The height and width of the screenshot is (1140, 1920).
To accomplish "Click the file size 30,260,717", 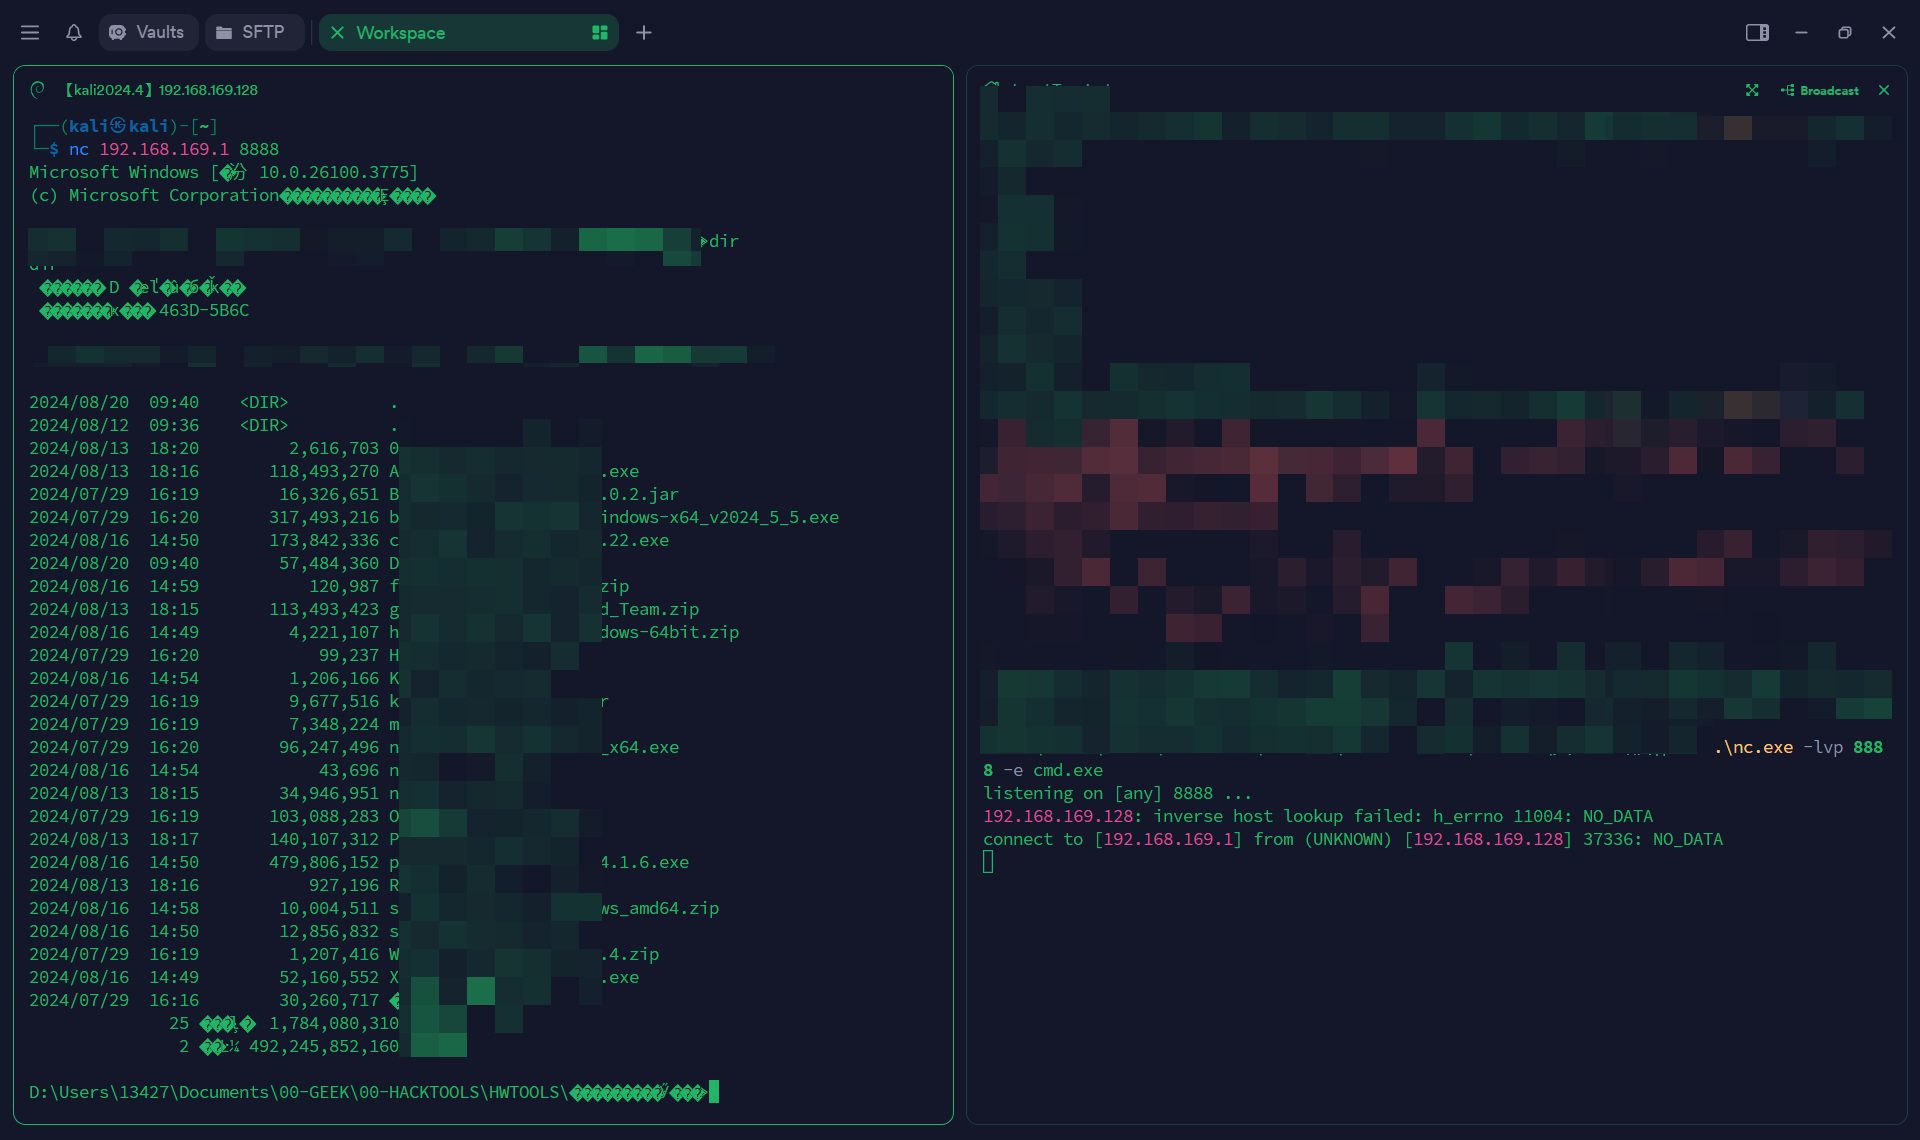I will pos(329,1000).
